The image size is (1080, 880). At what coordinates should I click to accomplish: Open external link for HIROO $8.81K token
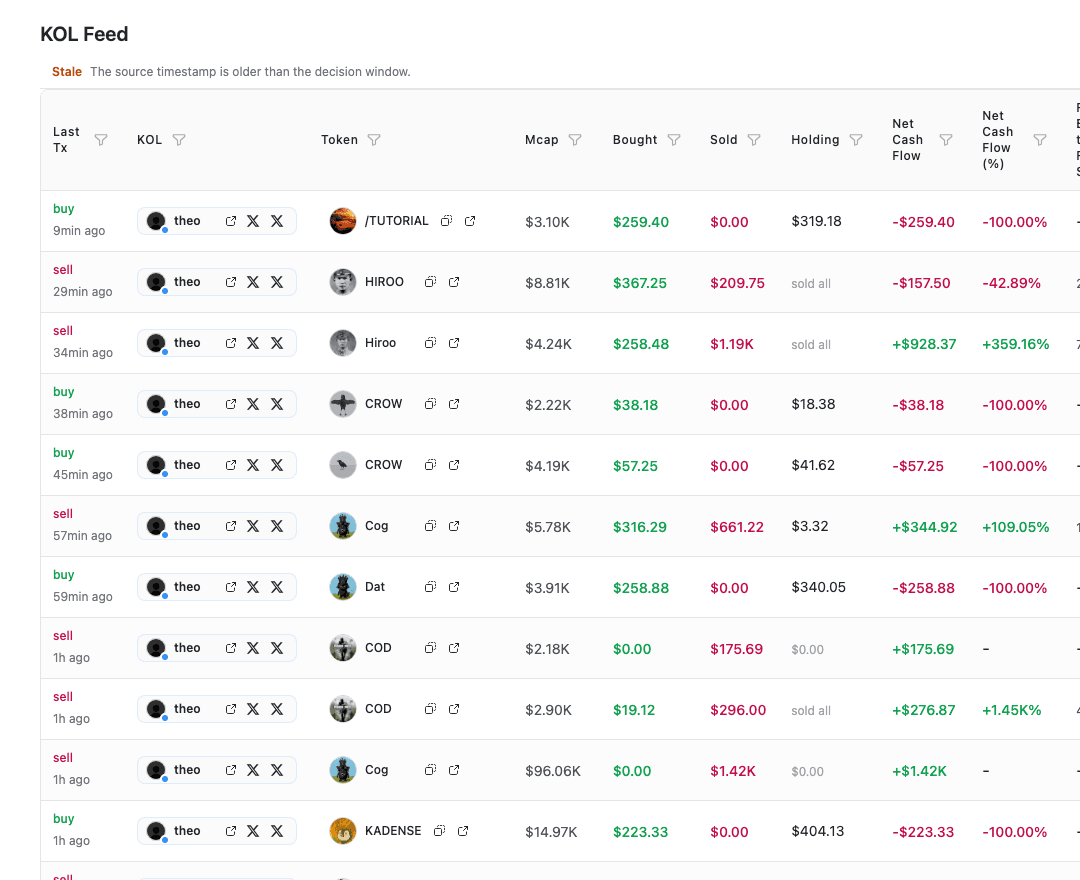point(454,282)
